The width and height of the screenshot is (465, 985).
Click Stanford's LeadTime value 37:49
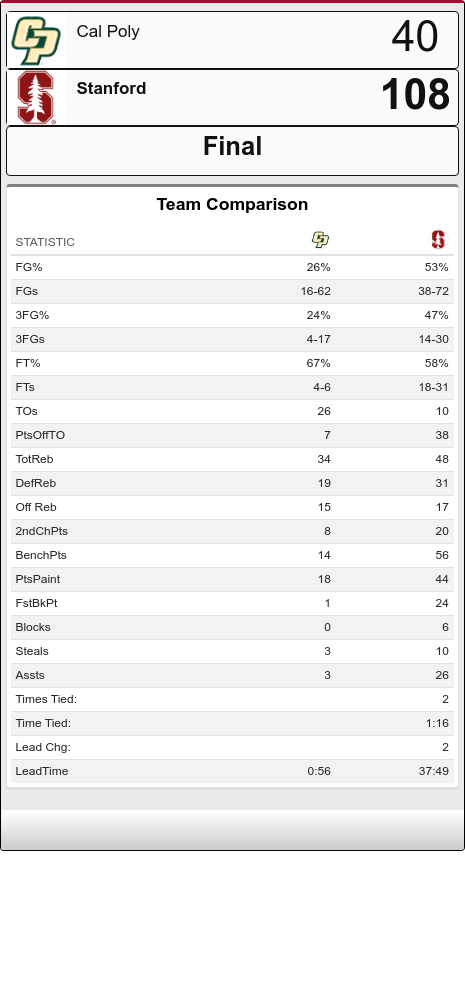tap(434, 771)
